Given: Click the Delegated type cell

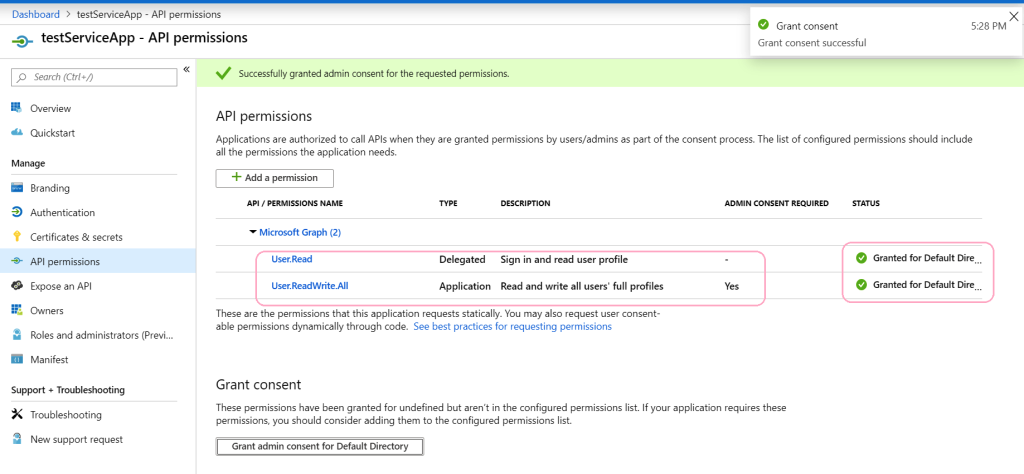Looking at the screenshot, I should (x=462, y=259).
